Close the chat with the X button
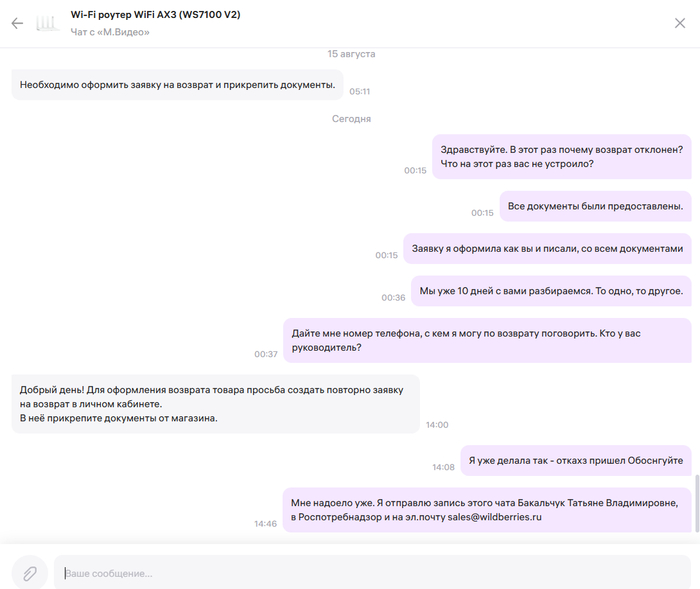The image size is (700, 589). pyautogui.click(x=680, y=23)
